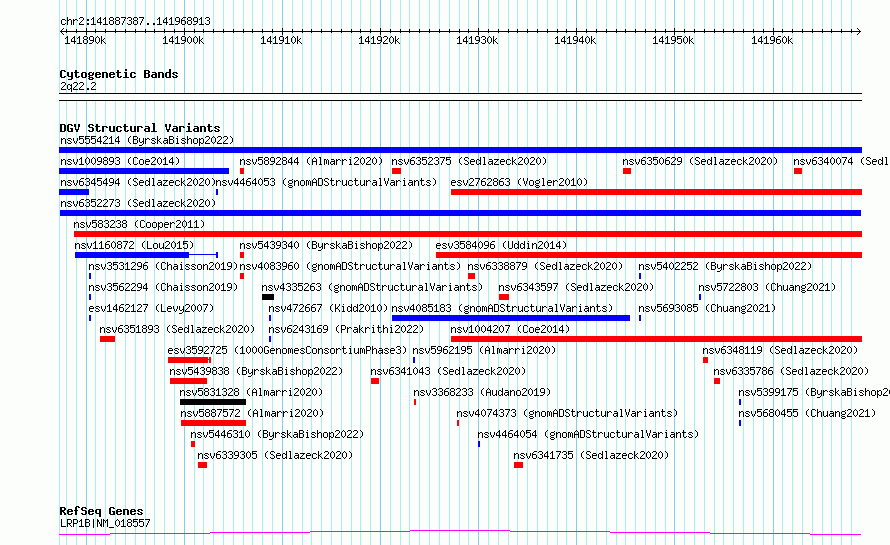Click the nsv583238 (Cooper2011) label
890x545 pixels.
click(x=139, y=224)
